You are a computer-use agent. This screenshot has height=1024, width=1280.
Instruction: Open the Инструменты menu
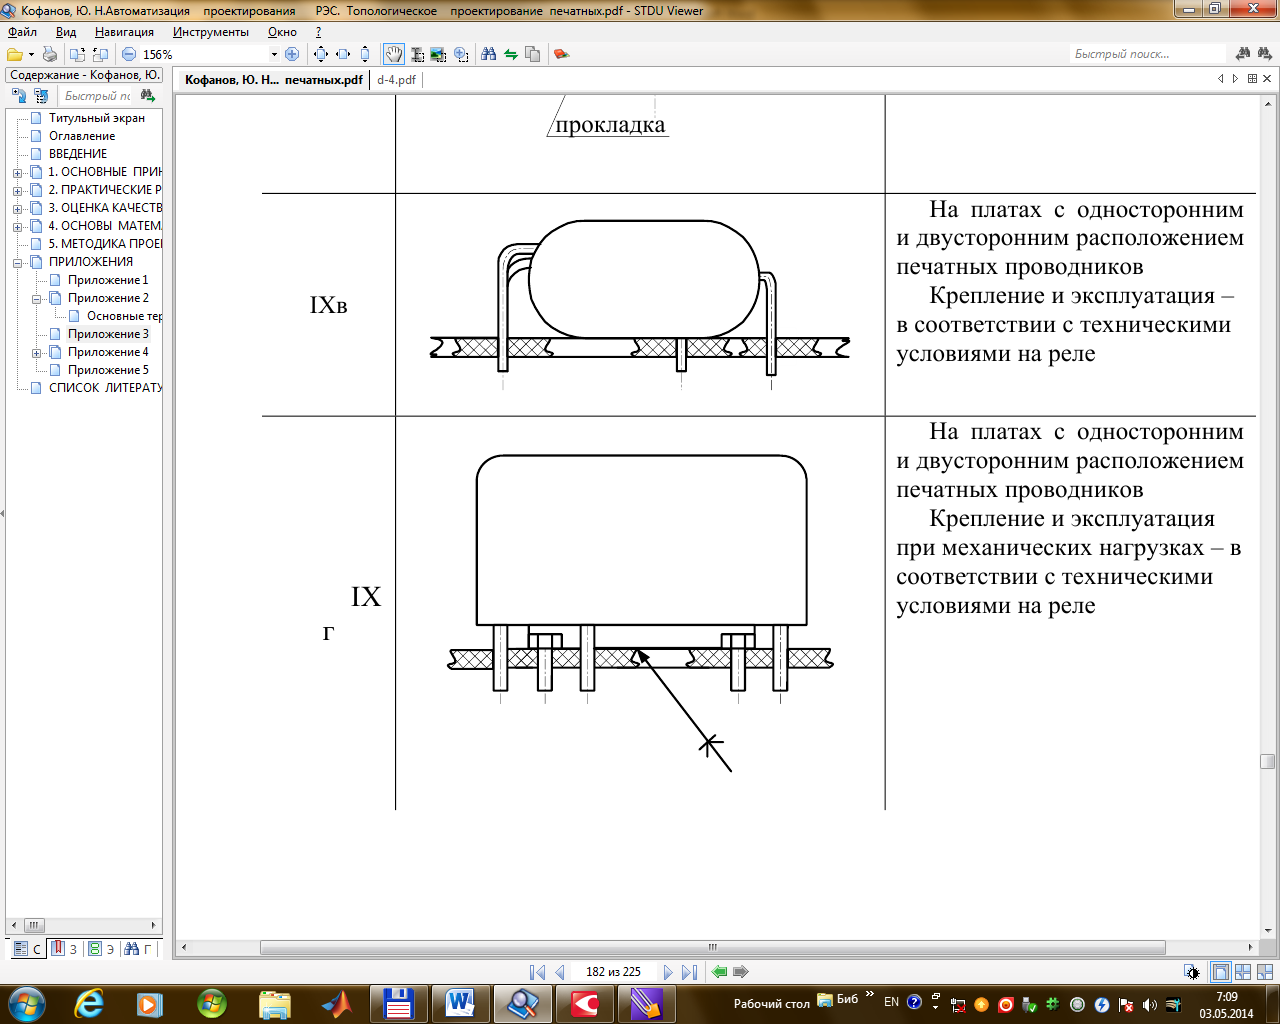[211, 32]
